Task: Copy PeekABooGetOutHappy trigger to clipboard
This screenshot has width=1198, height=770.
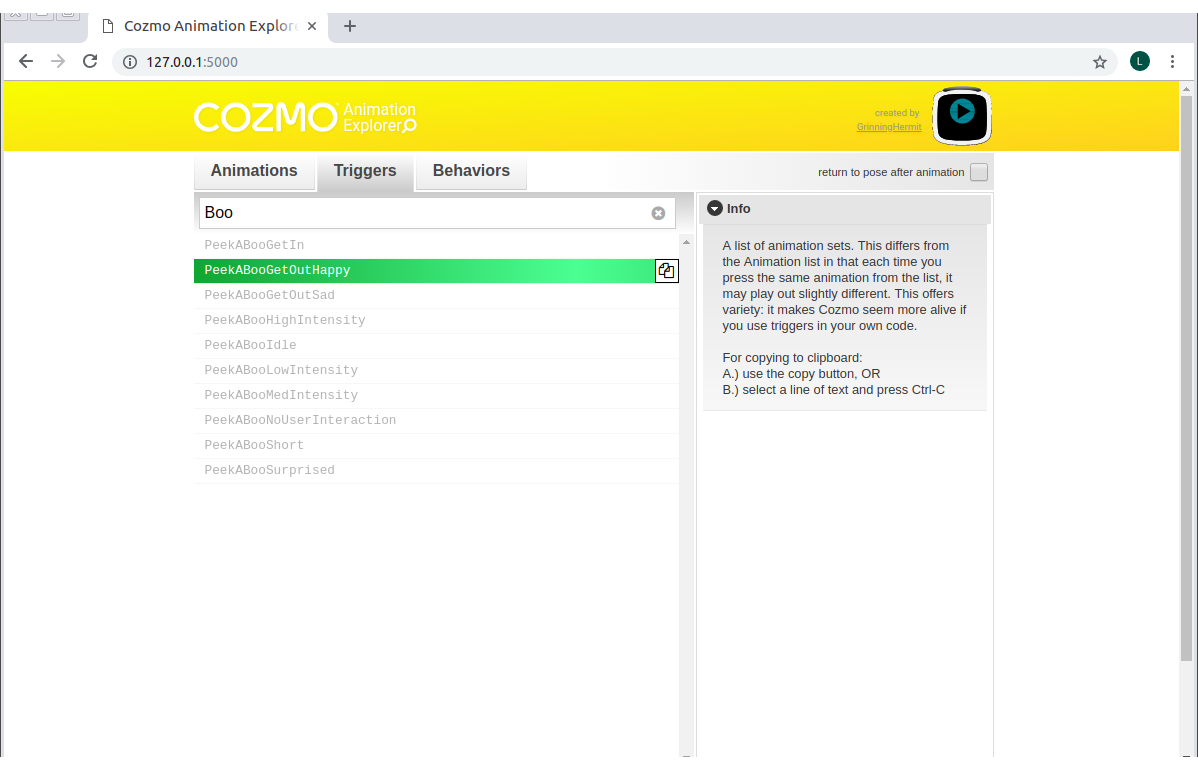Action: (x=666, y=270)
